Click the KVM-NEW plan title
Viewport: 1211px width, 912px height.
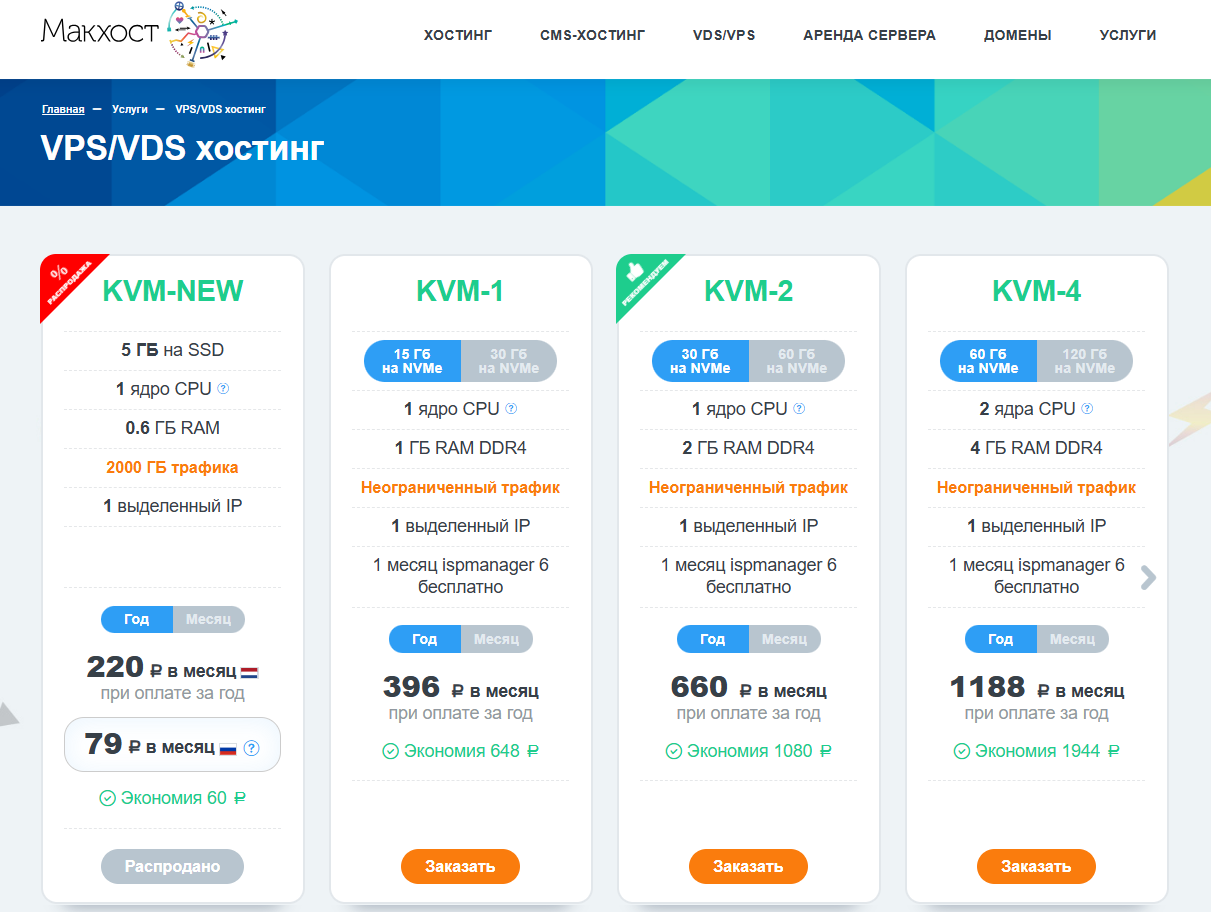(173, 291)
